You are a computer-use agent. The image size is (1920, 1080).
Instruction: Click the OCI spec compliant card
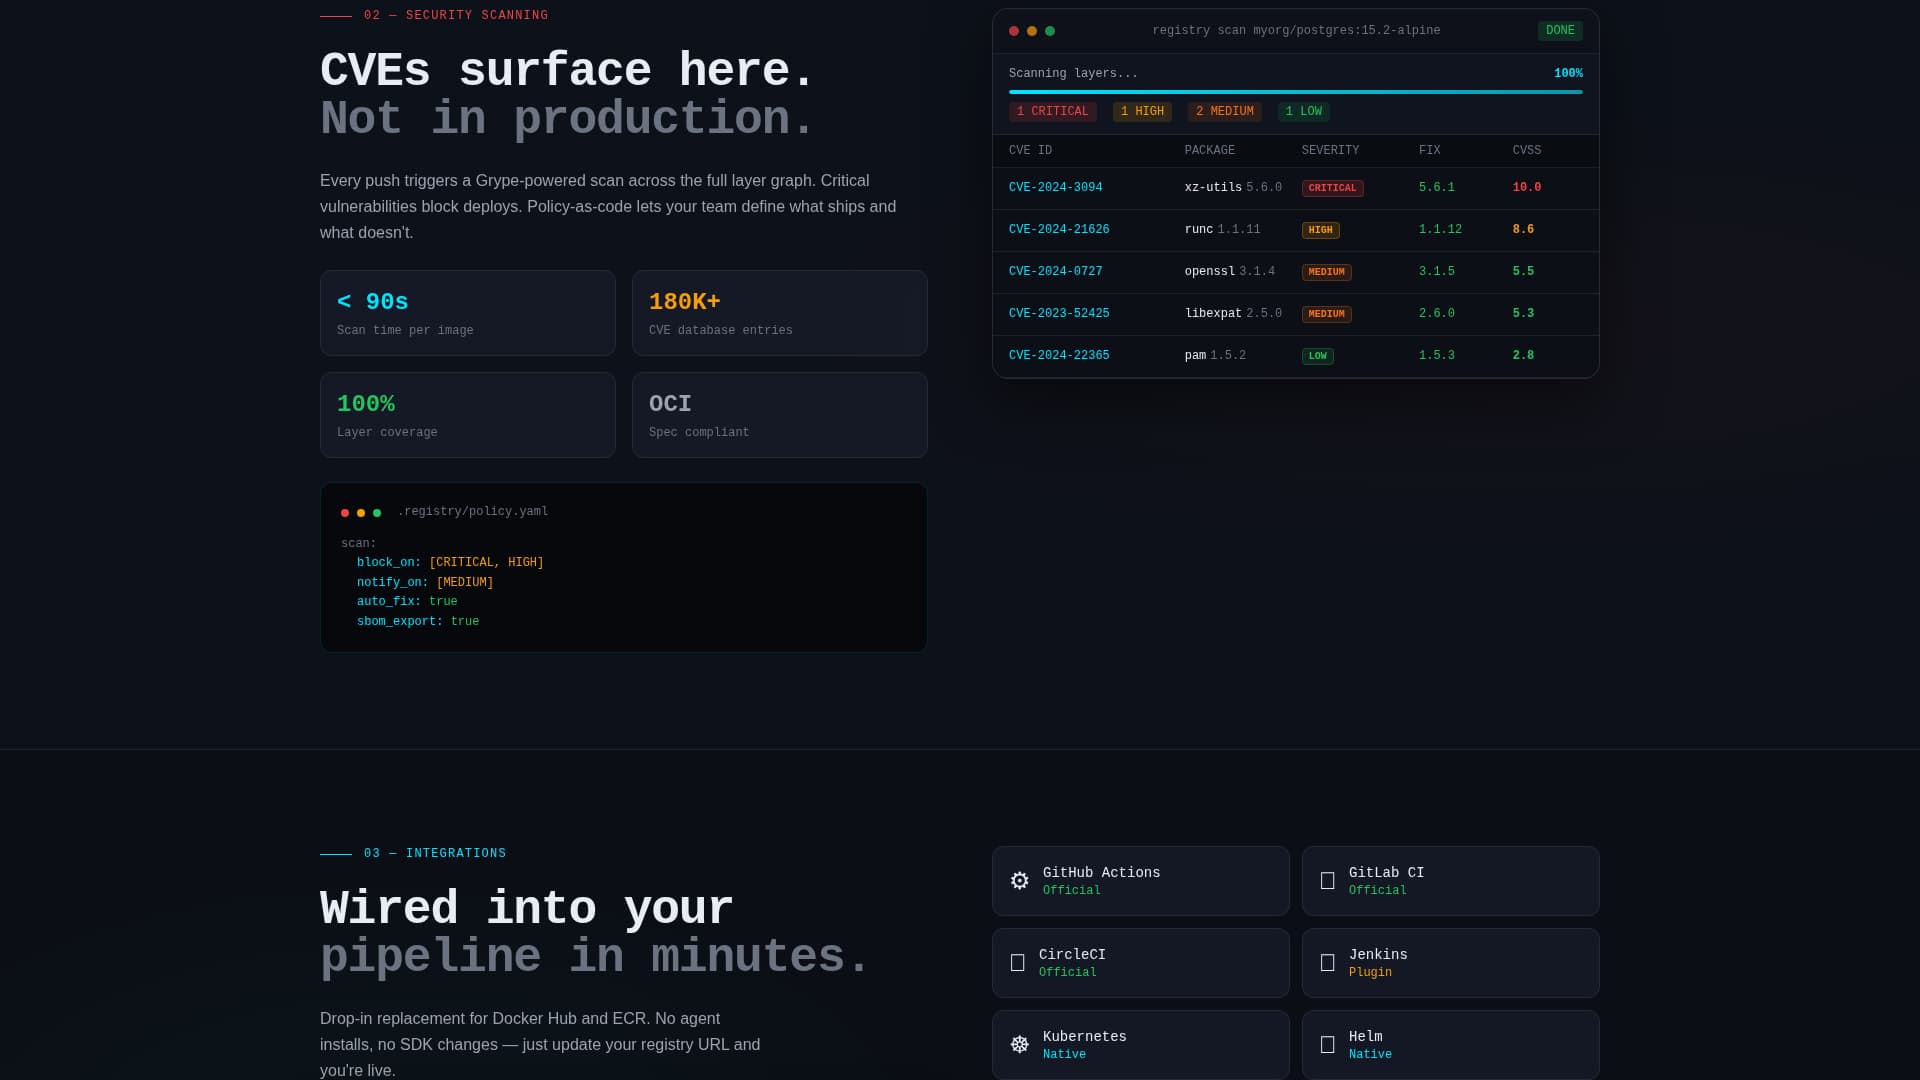[x=779, y=415]
